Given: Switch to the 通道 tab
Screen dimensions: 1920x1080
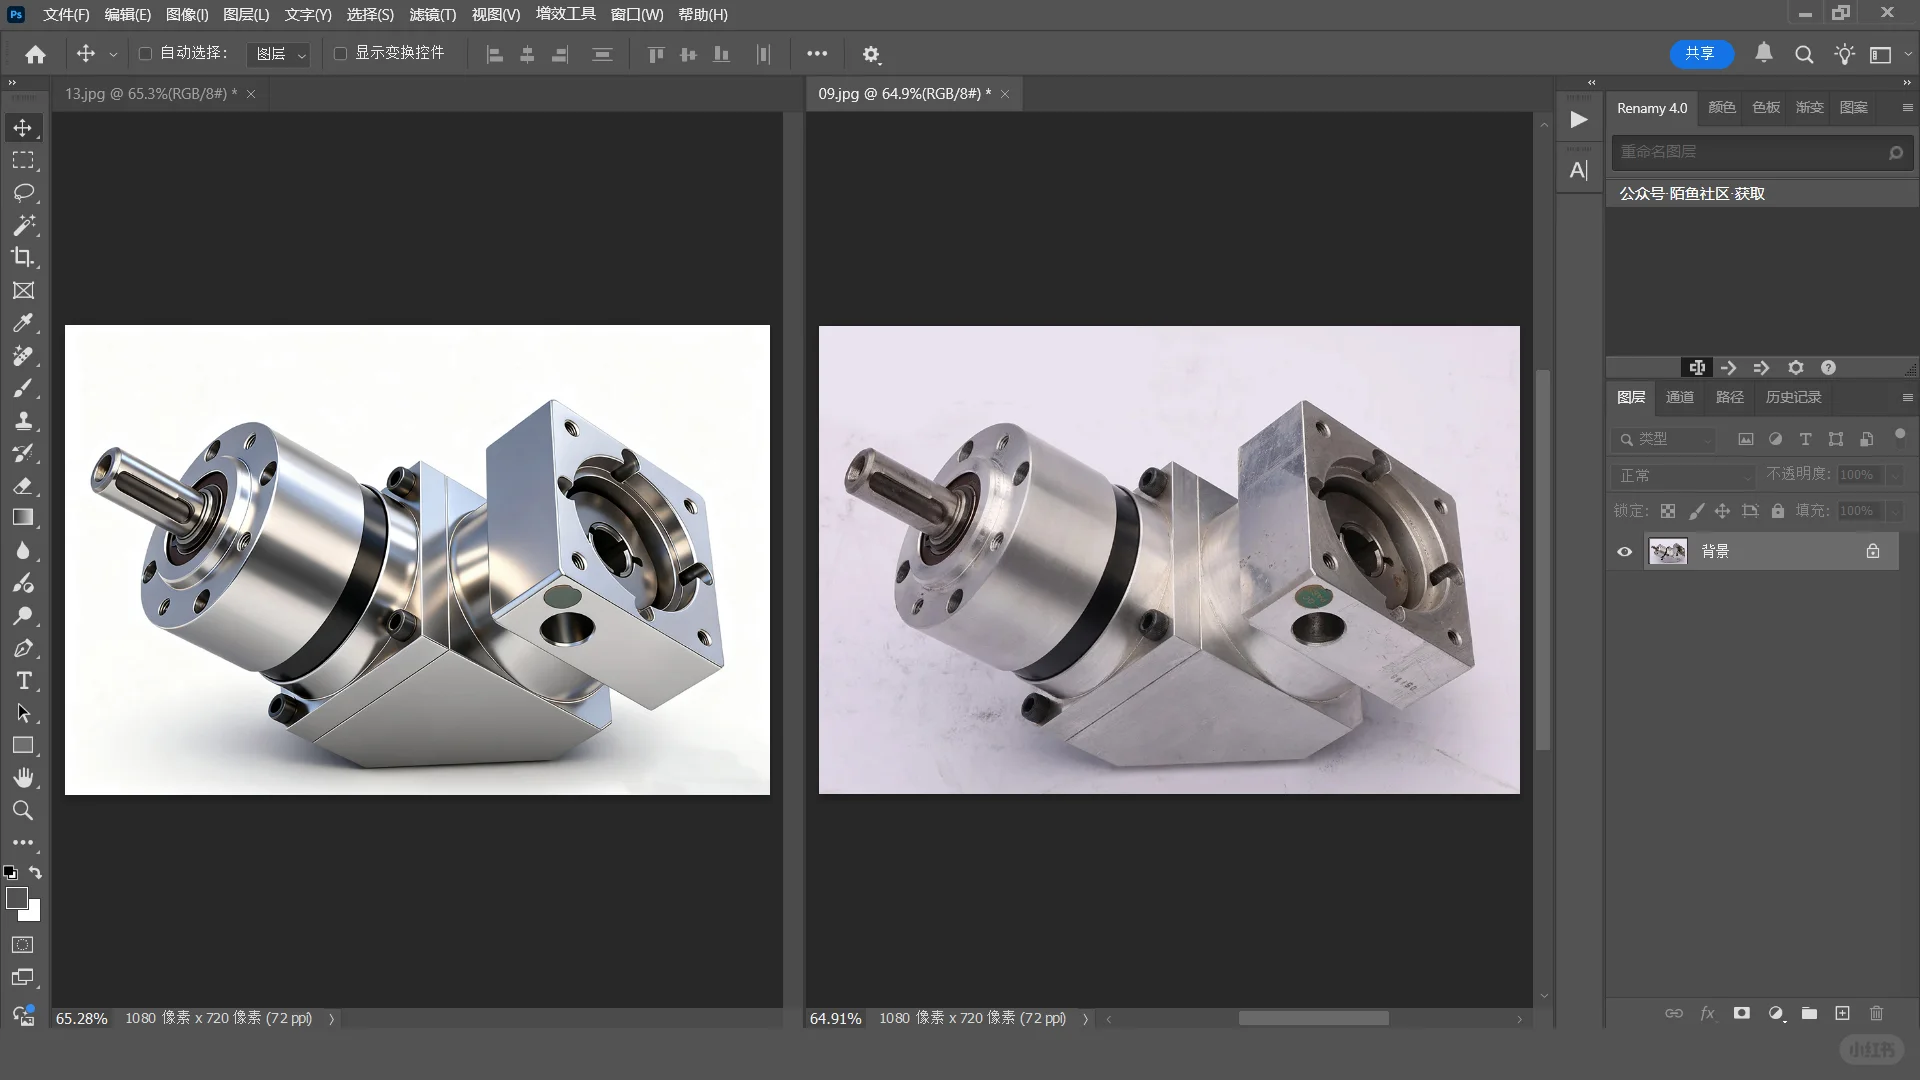Looking at the screenshot, I should (1679, 397).
